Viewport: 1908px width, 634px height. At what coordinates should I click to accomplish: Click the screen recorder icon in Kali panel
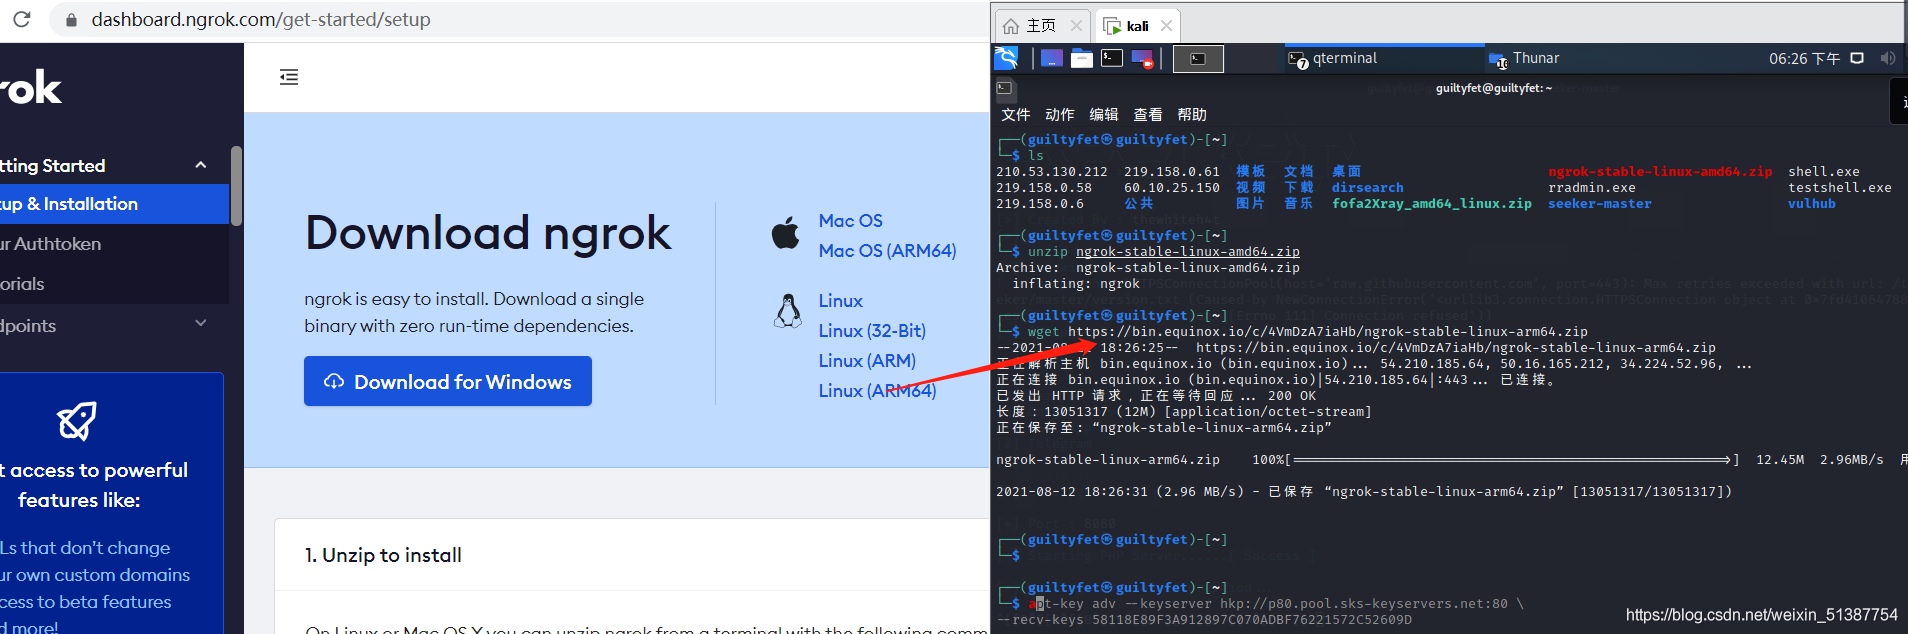tap(1142, 59)
